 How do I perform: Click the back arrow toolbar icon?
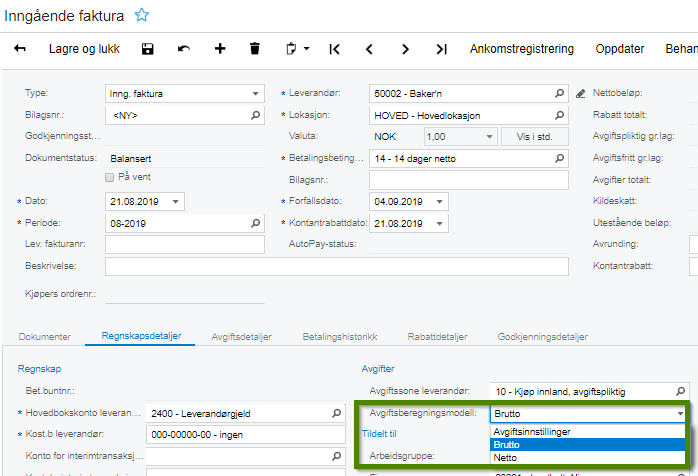click(x=20, y=48)
